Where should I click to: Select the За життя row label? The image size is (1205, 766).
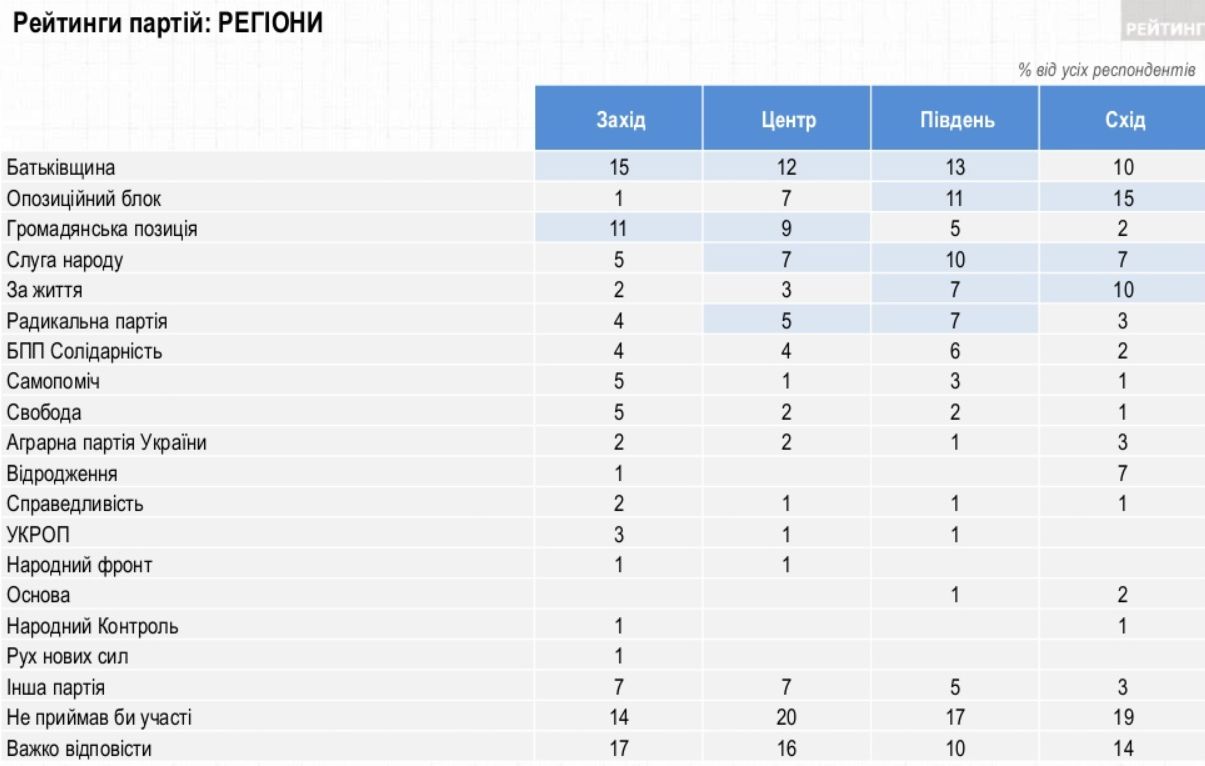tap(46, 291)
